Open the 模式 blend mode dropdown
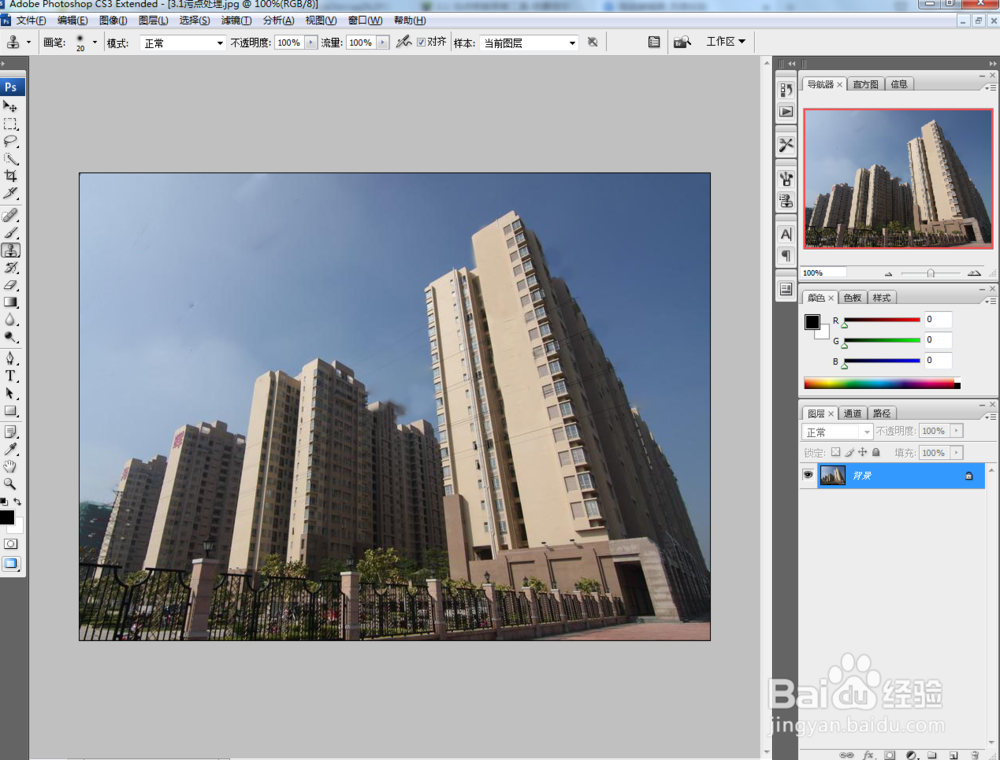The width and height of the screenshot is (1000, 760). [183, 43]
